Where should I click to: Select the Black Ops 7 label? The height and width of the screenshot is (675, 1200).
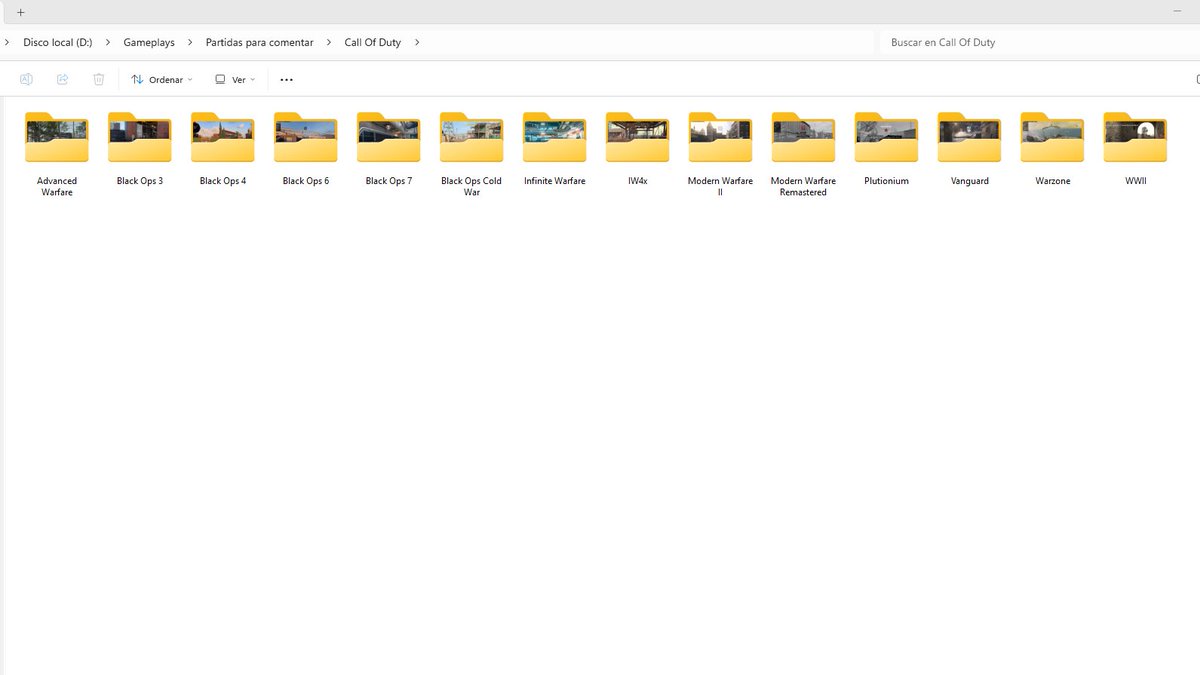(389, 181)
